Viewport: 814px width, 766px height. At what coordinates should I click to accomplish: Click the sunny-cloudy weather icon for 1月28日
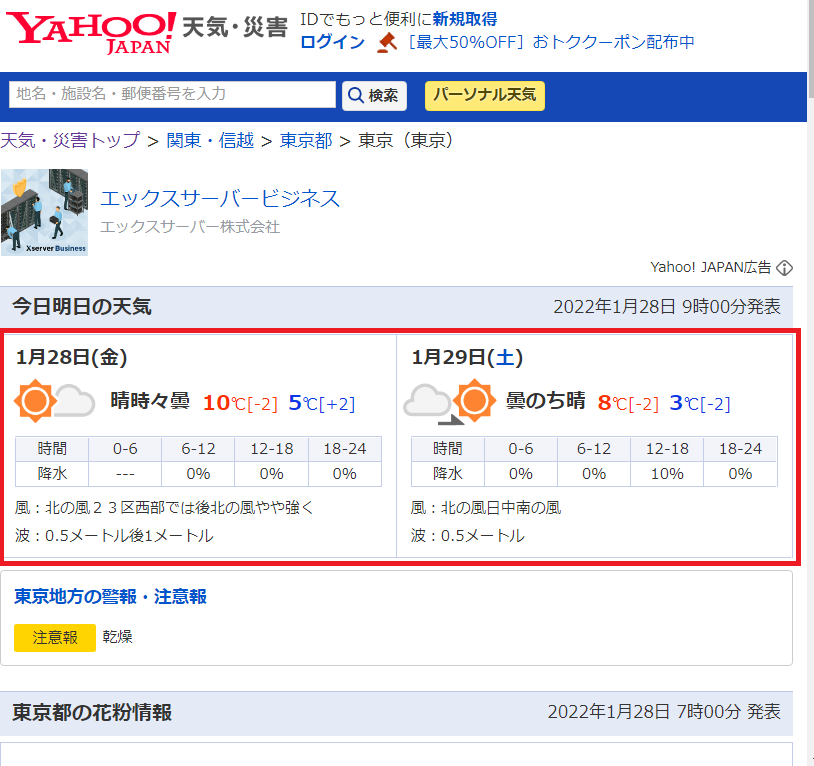point(55,400)
